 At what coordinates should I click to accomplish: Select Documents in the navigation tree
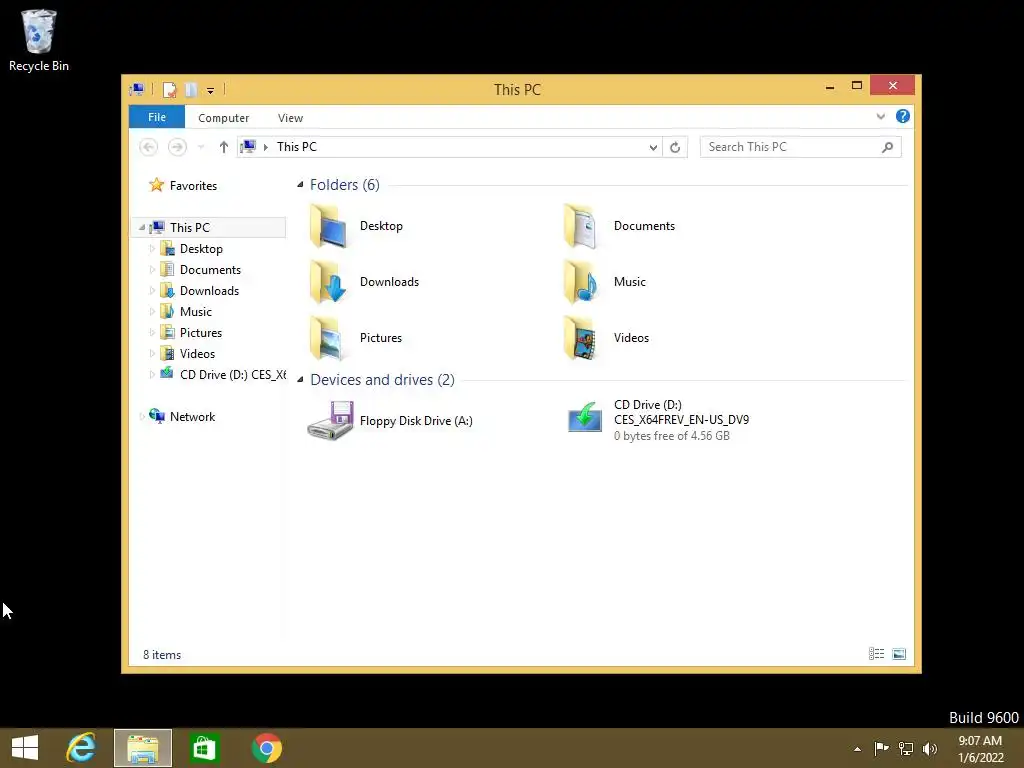(210, 270)
